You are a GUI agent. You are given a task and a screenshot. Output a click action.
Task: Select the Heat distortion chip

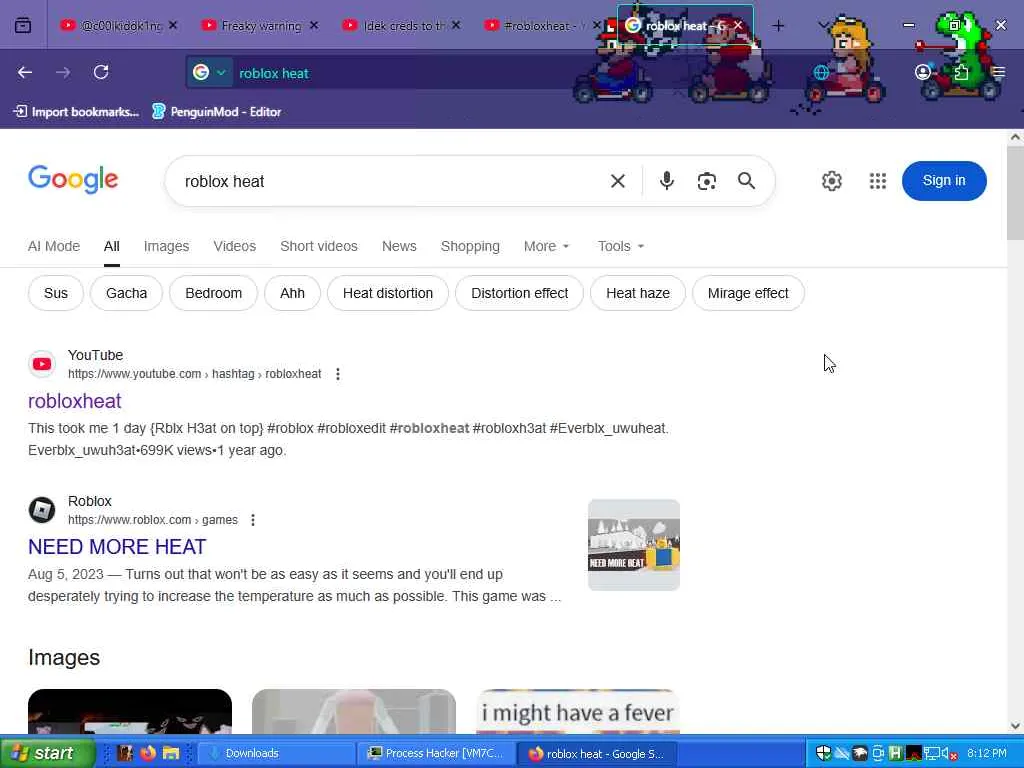point(388,293)
